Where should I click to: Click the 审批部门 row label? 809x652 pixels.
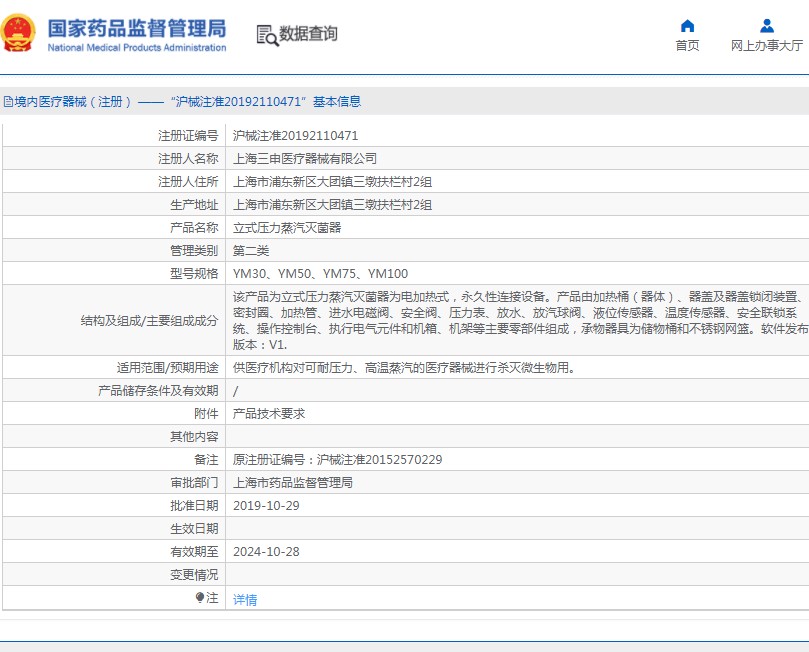(195, 483)
